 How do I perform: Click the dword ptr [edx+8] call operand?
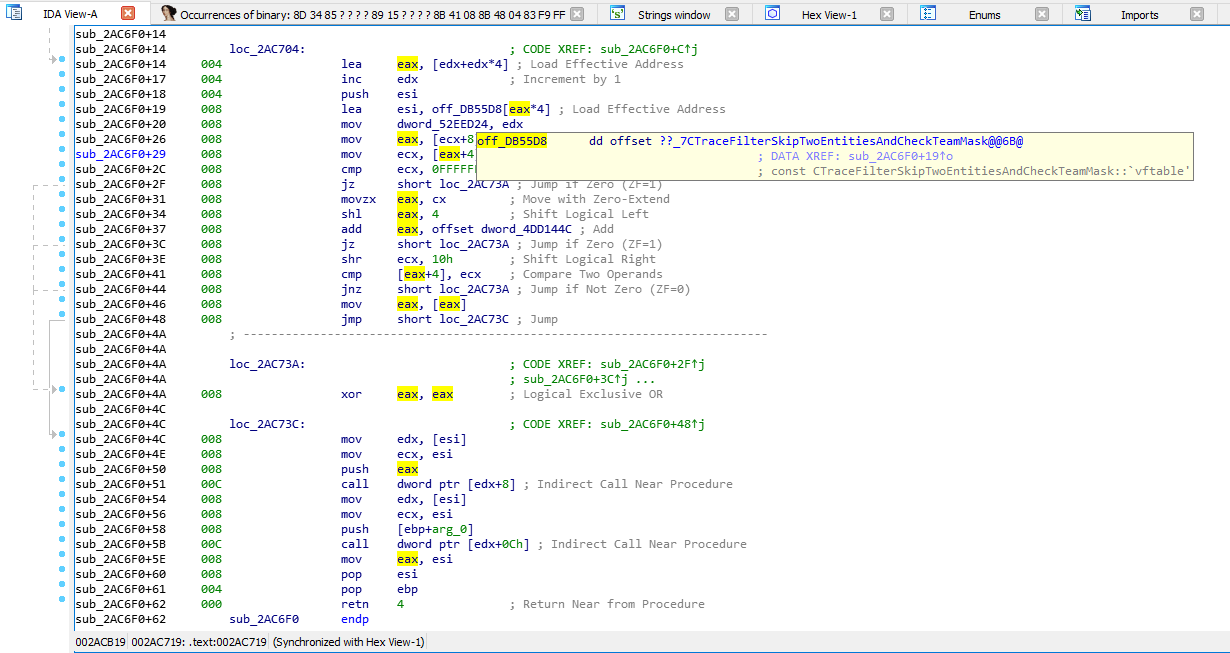pyautogui.click(x=456, y=484)
